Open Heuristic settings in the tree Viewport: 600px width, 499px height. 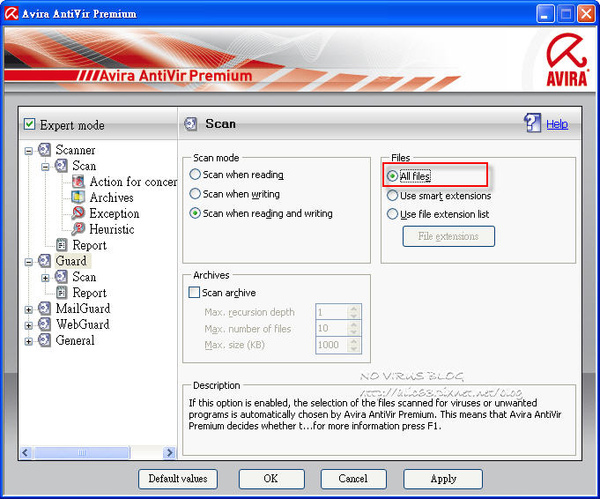click(x=112, y=229)
